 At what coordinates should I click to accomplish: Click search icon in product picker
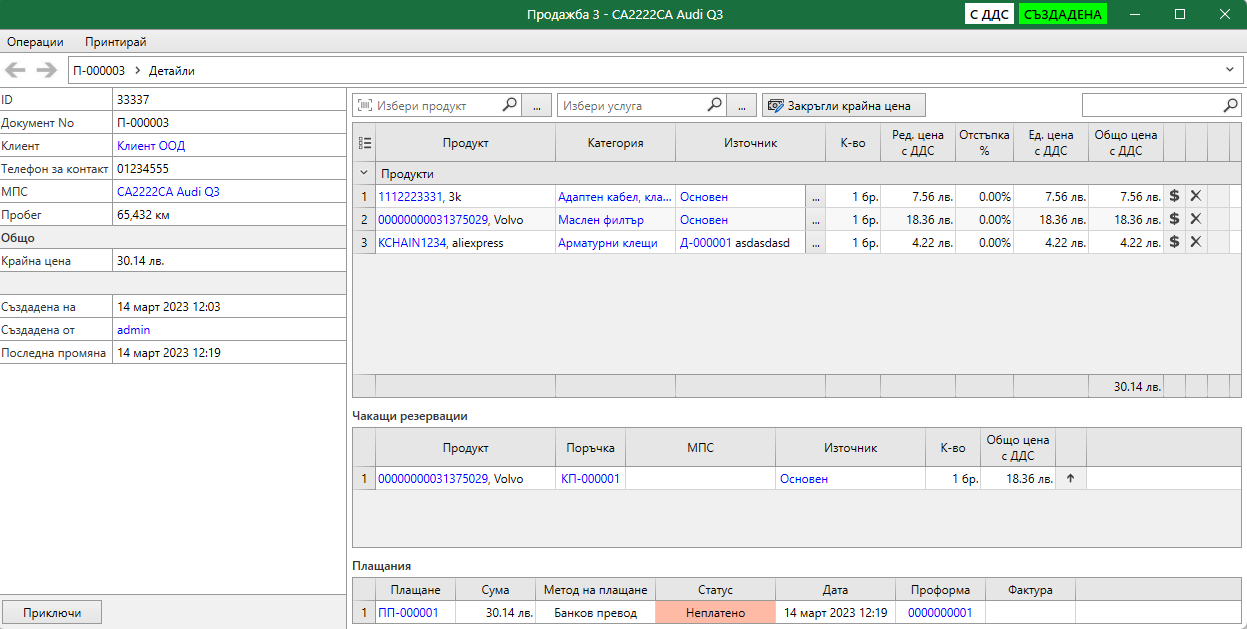(509, 105)
